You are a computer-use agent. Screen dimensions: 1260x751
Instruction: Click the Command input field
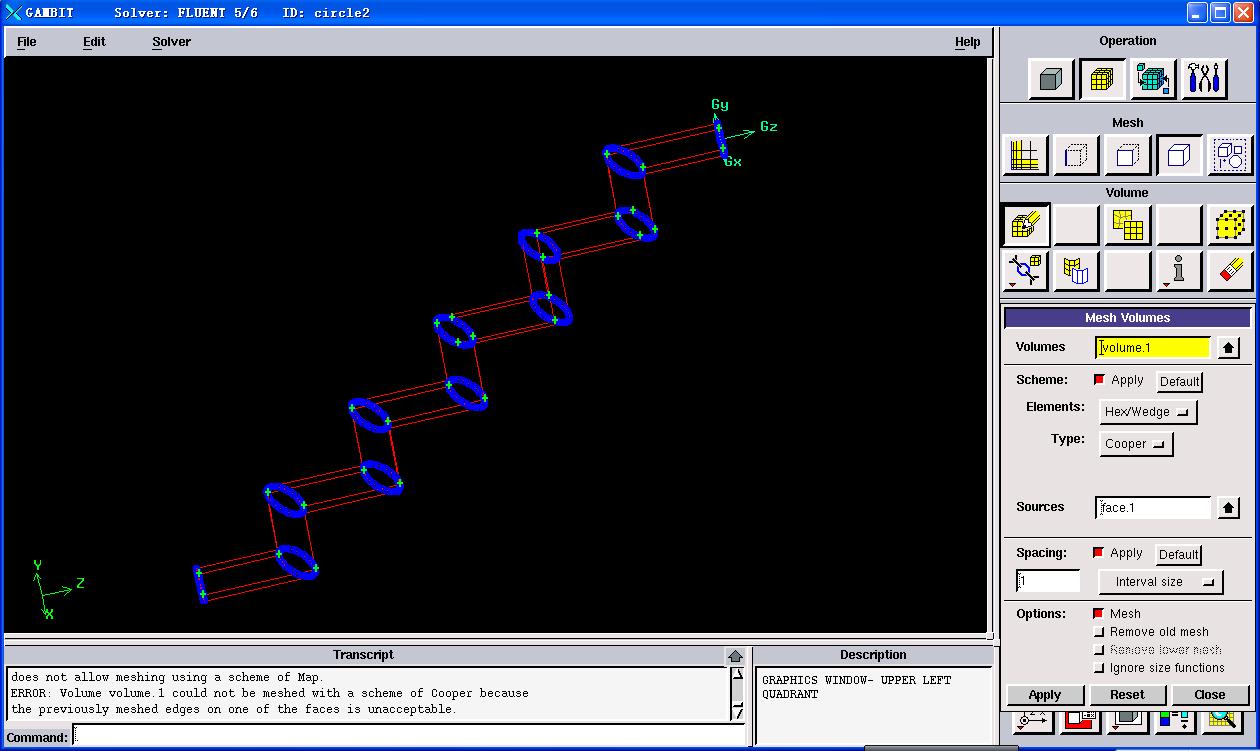tap(410, 737)
